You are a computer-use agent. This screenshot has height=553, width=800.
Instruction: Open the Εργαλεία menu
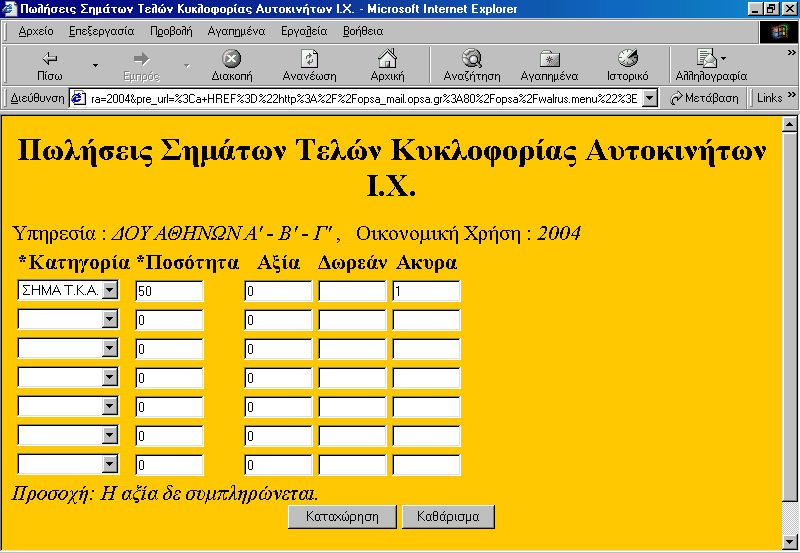303,31
